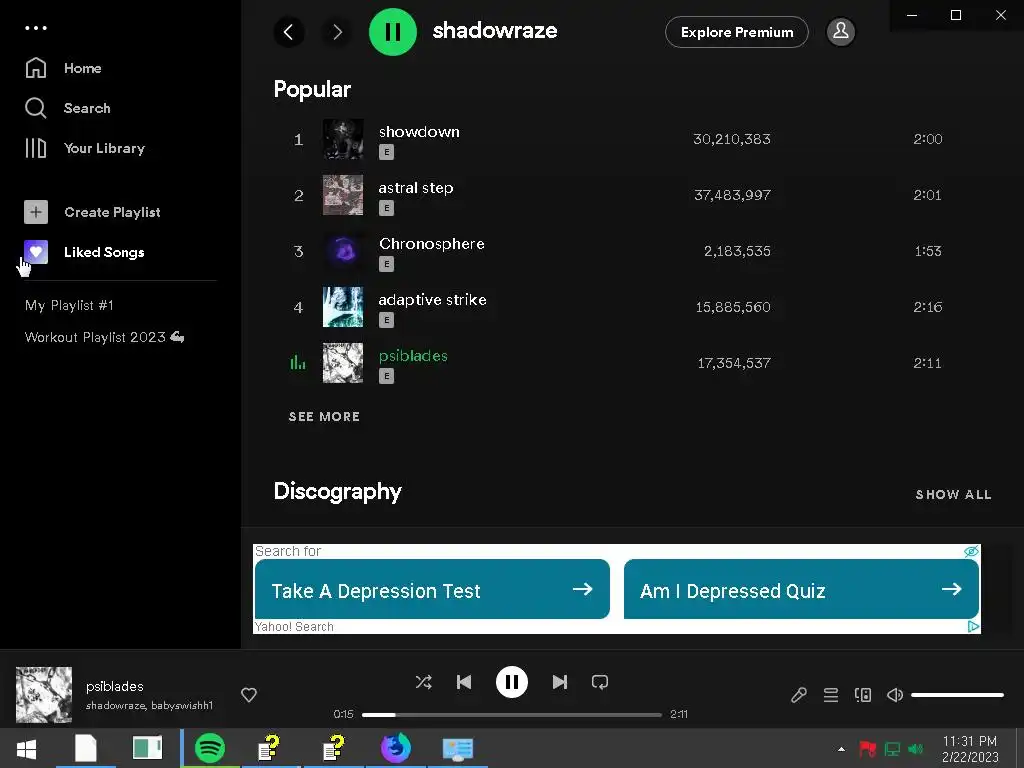Hide ad via eye icon
1024x768 pixels.
coord(971,551)
